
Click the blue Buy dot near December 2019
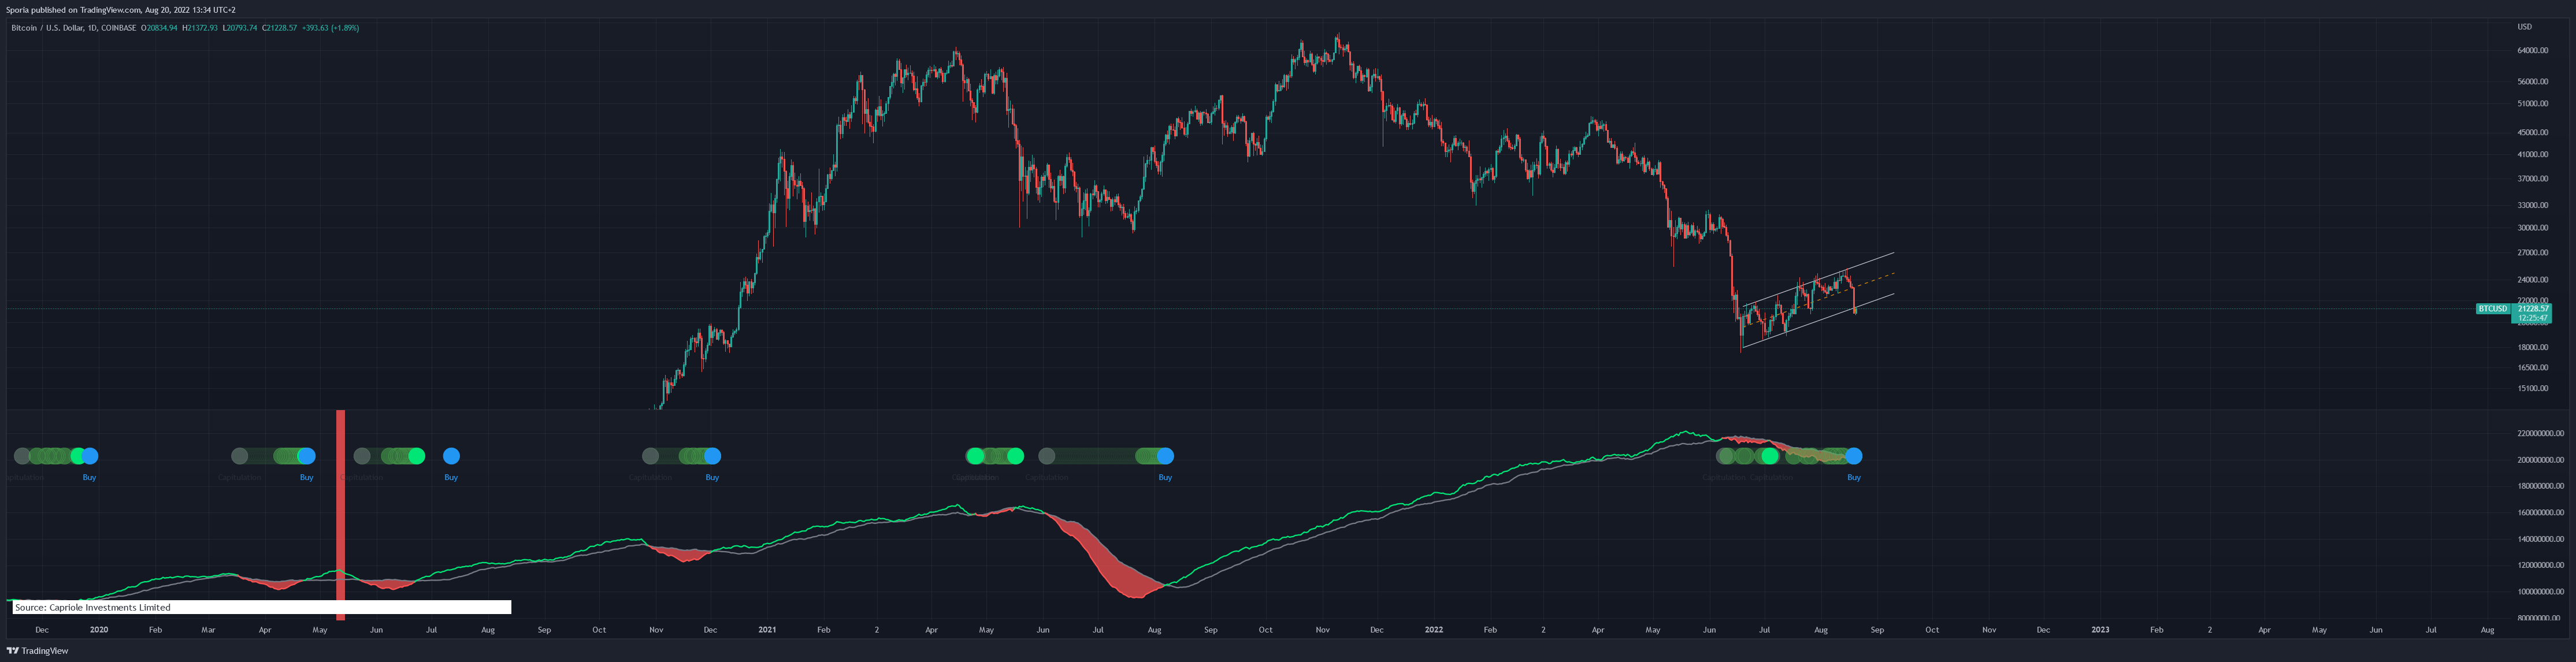click(x=90, y=456)
